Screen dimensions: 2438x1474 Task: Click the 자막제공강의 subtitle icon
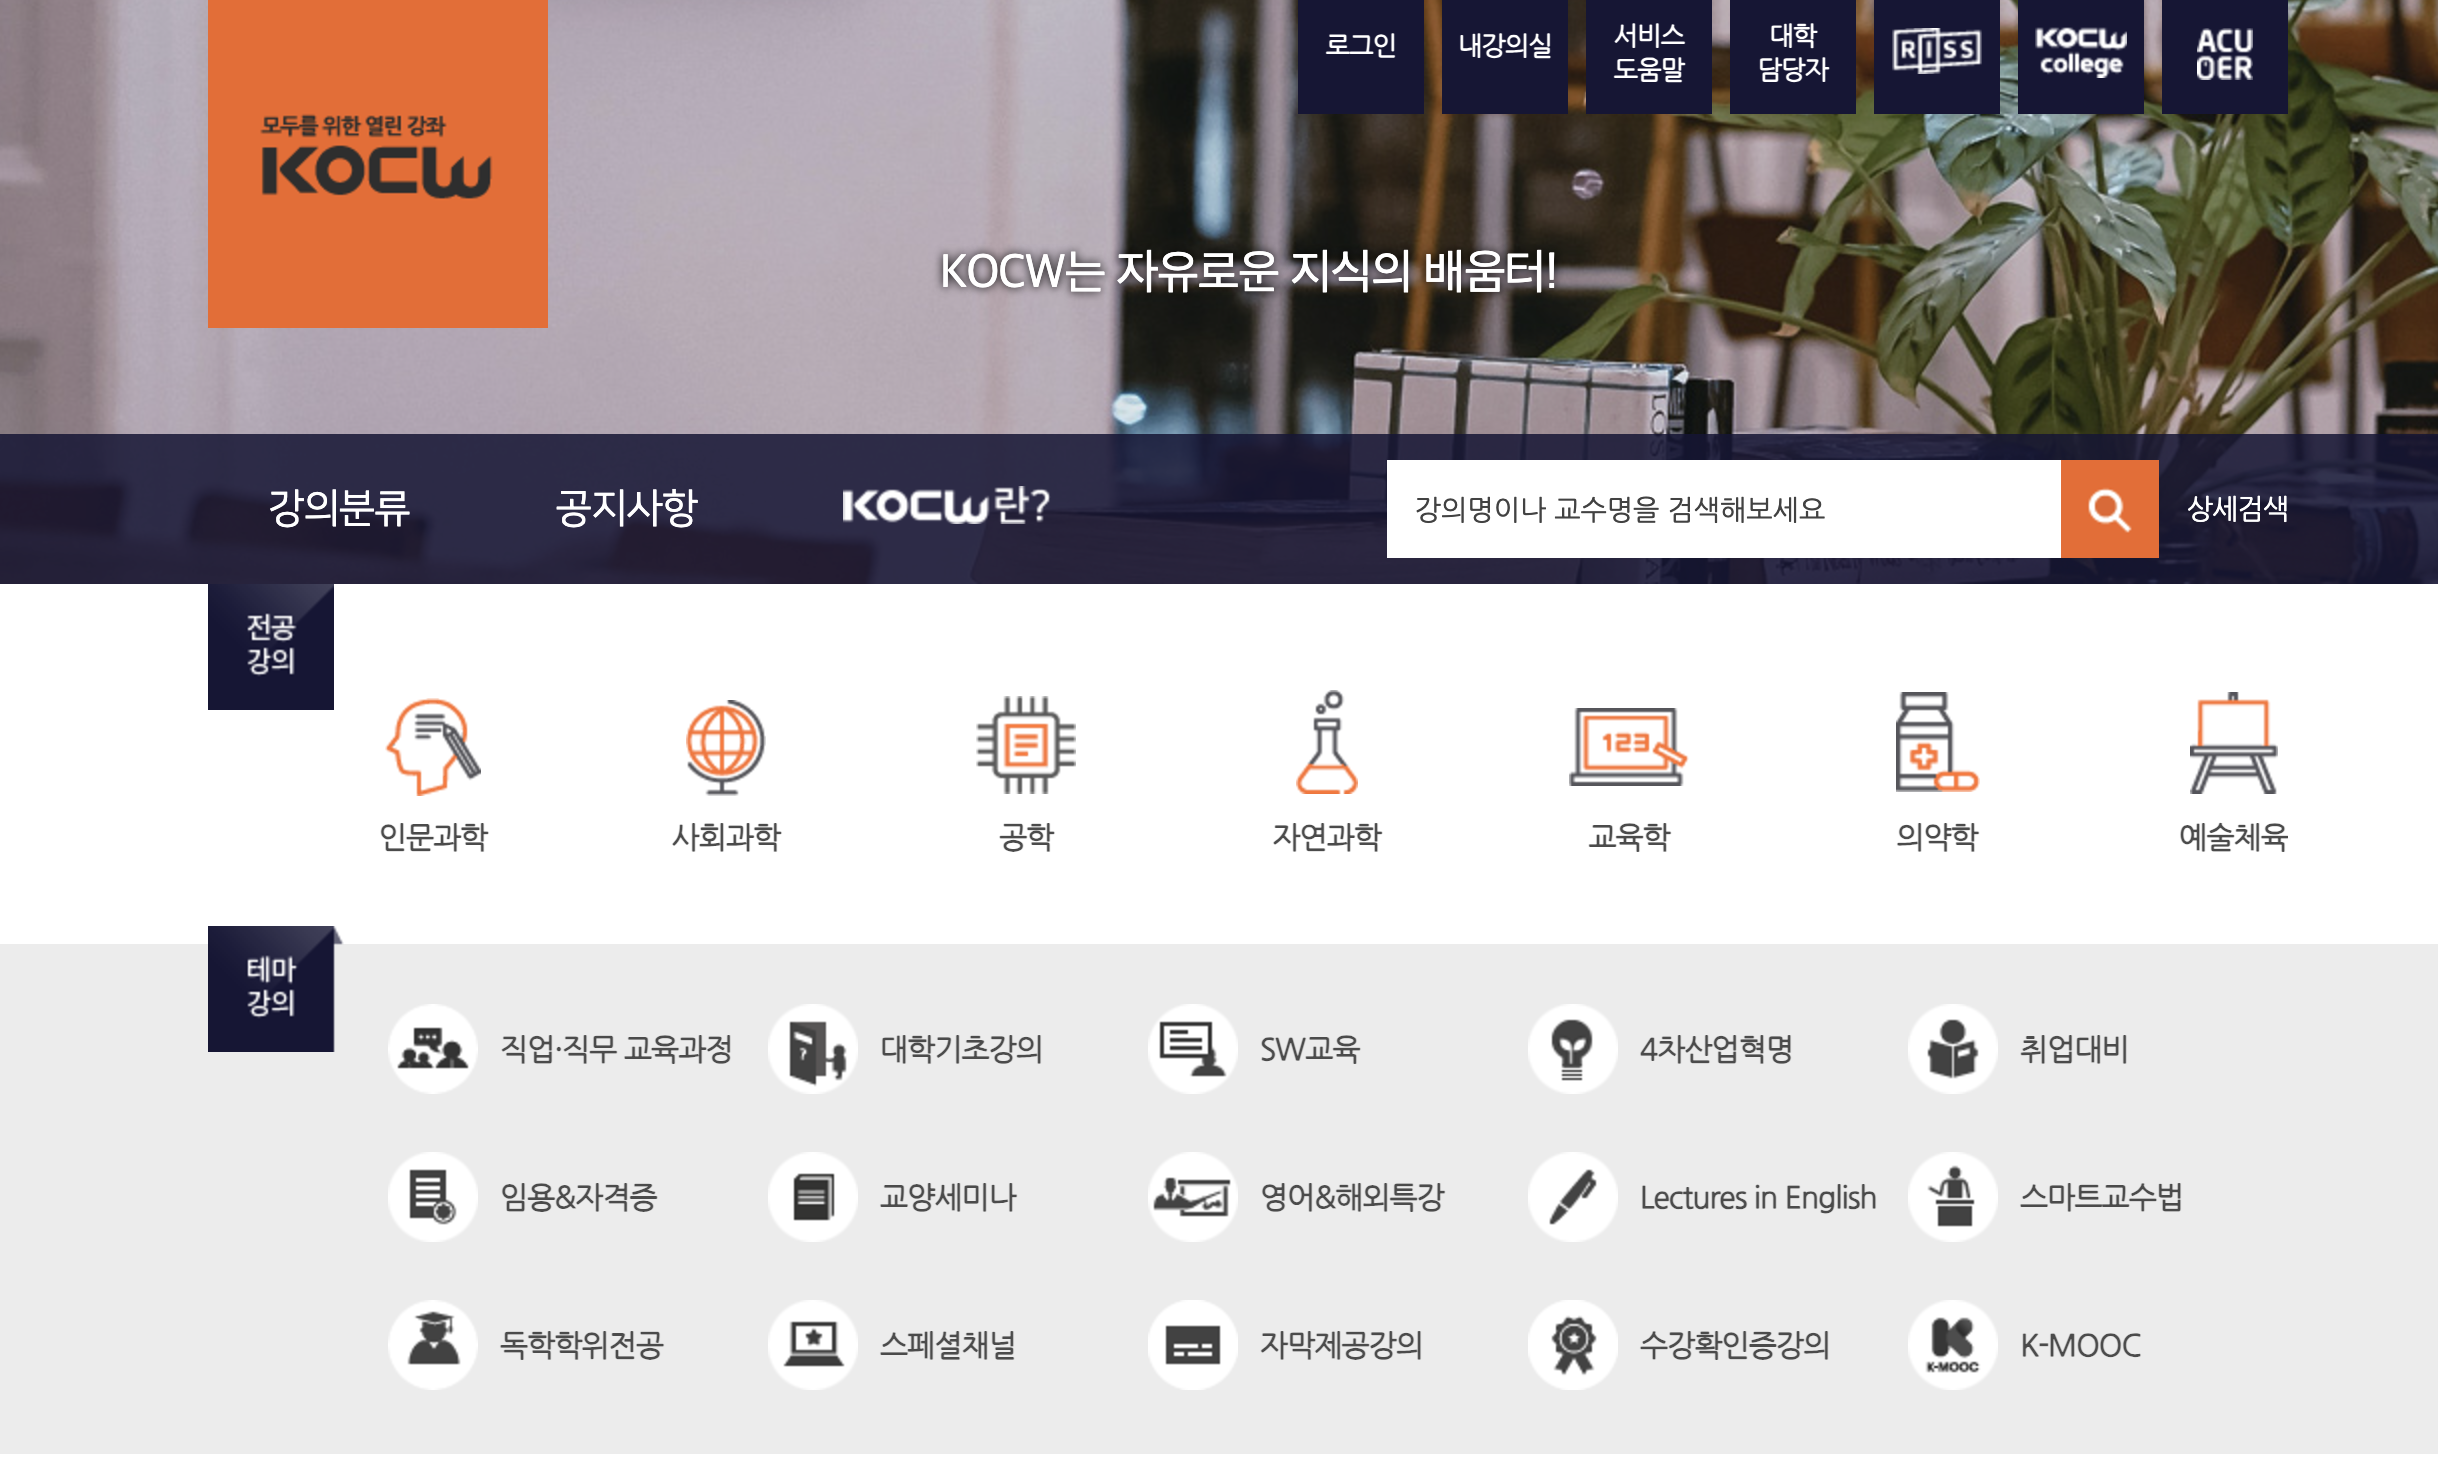click(x=1192, y=1344)
